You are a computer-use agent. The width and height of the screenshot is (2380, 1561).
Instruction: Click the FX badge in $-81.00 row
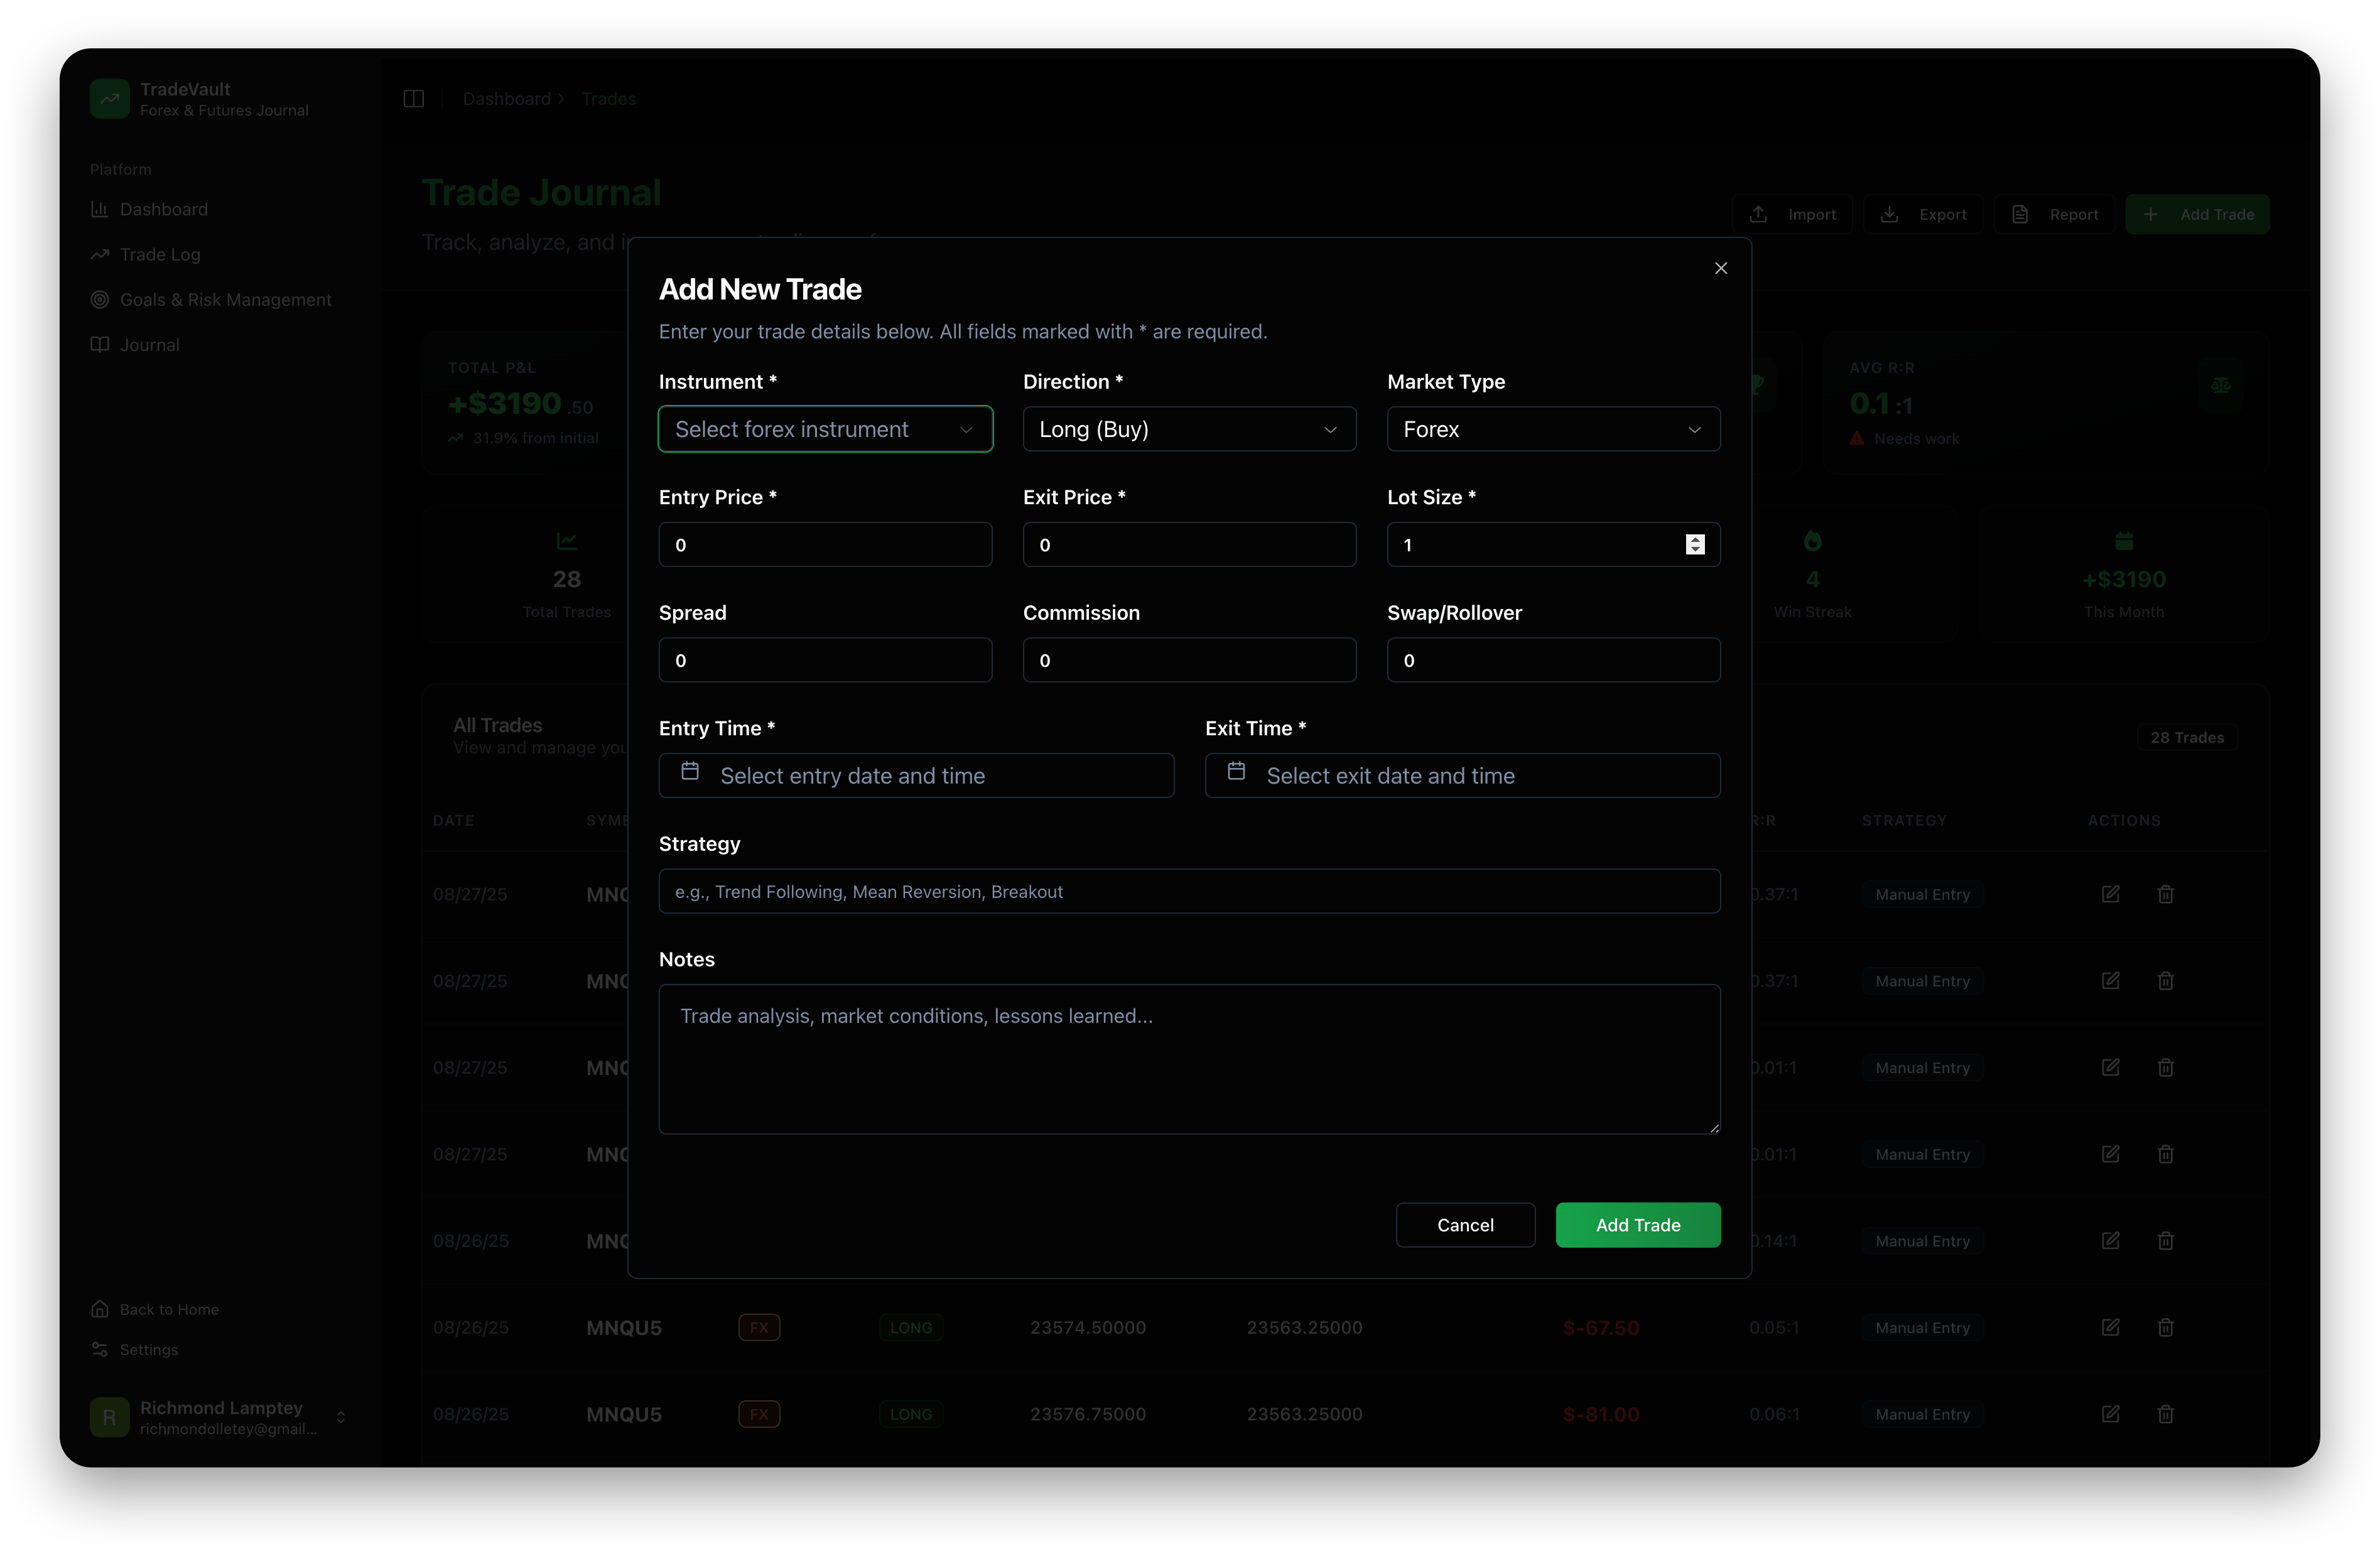[759, 1414]
